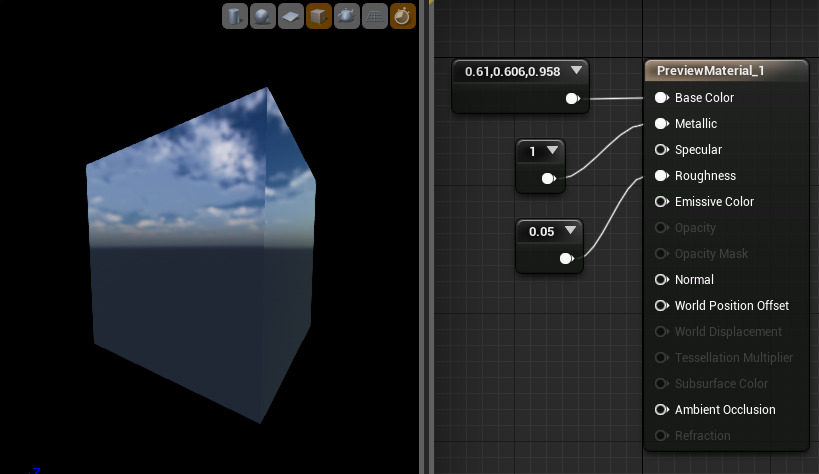The height and width of the screenshot is (474, 819).
Task: Click output pin of the 0.05 node
Action: 567,259
